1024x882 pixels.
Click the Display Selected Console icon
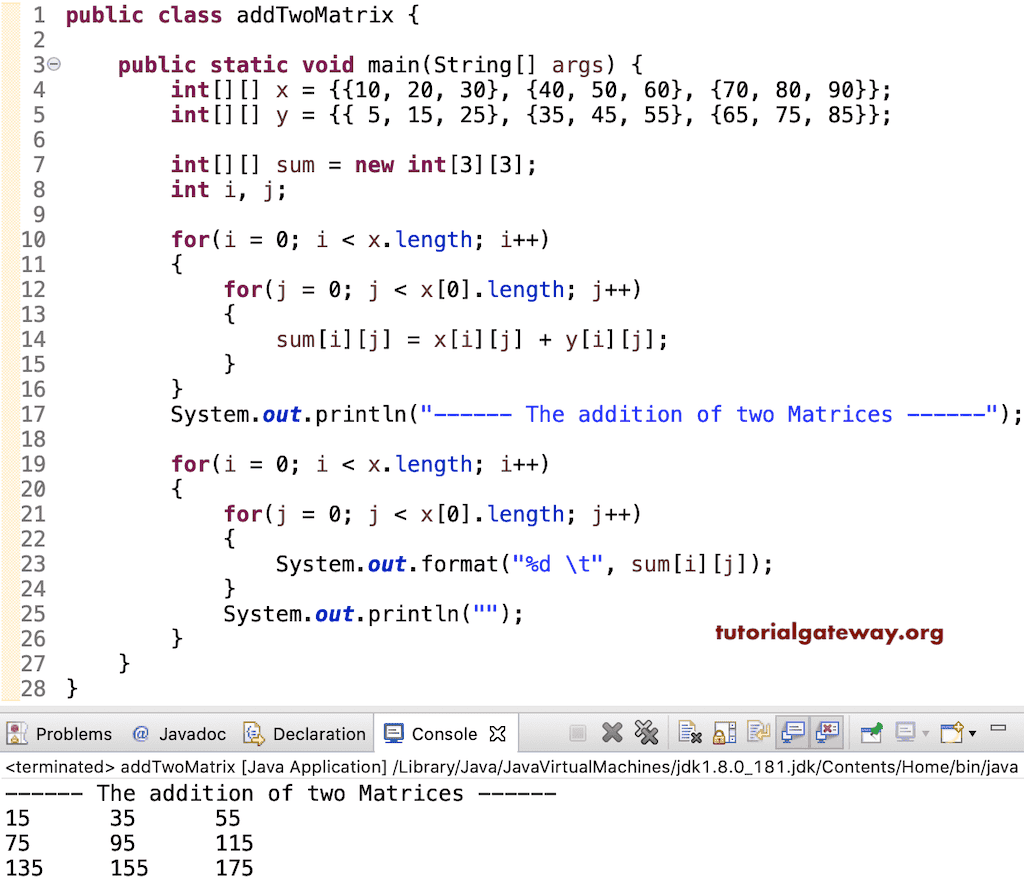click(x=905, y=731)
